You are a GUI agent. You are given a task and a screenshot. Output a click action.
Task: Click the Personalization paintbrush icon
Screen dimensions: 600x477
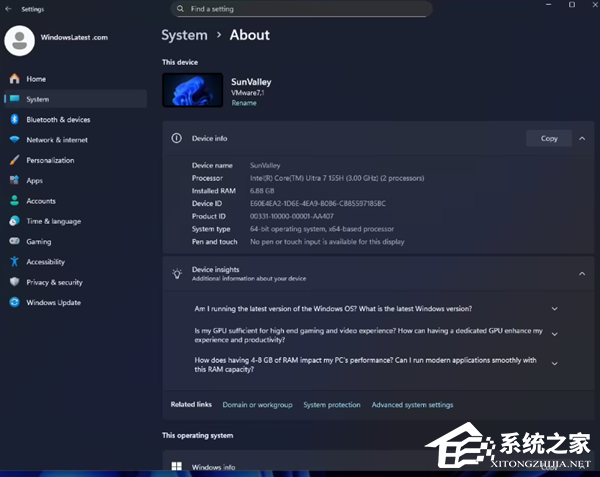(15, 160)
